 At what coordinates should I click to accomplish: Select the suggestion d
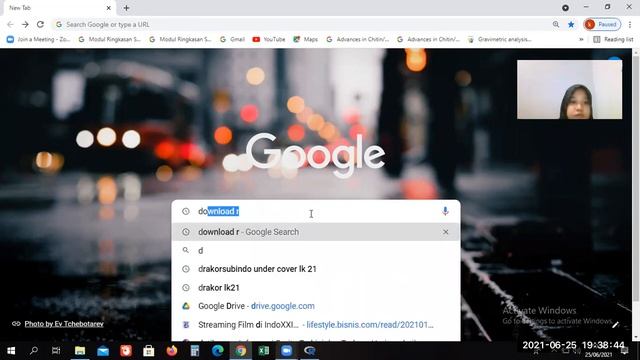[316, 251]
